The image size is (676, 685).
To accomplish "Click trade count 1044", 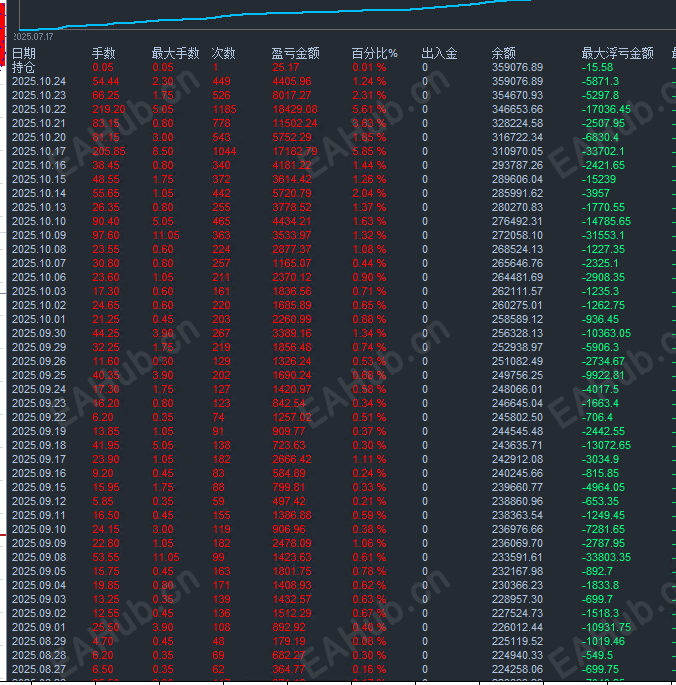I will [224, 152].
